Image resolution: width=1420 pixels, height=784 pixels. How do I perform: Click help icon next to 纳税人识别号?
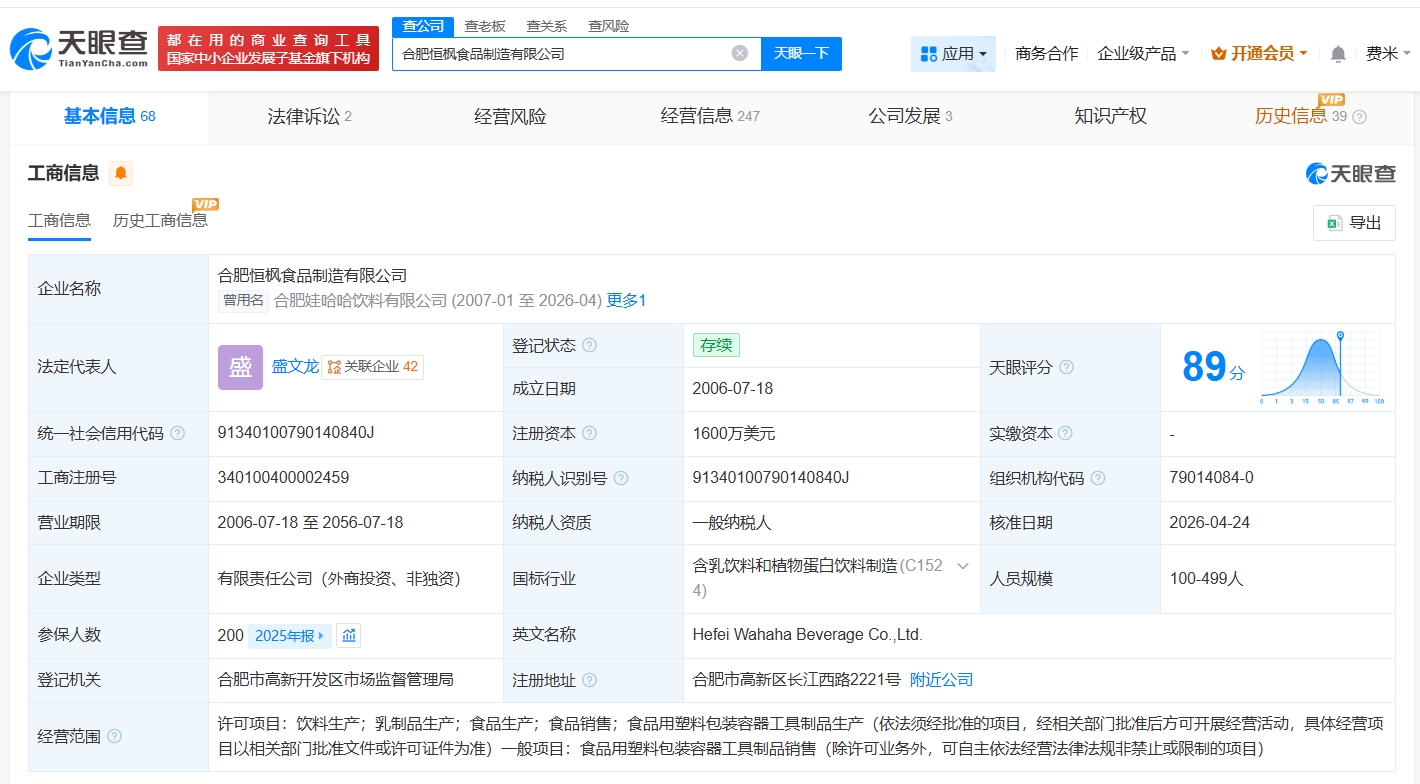[x=621, y=478]
